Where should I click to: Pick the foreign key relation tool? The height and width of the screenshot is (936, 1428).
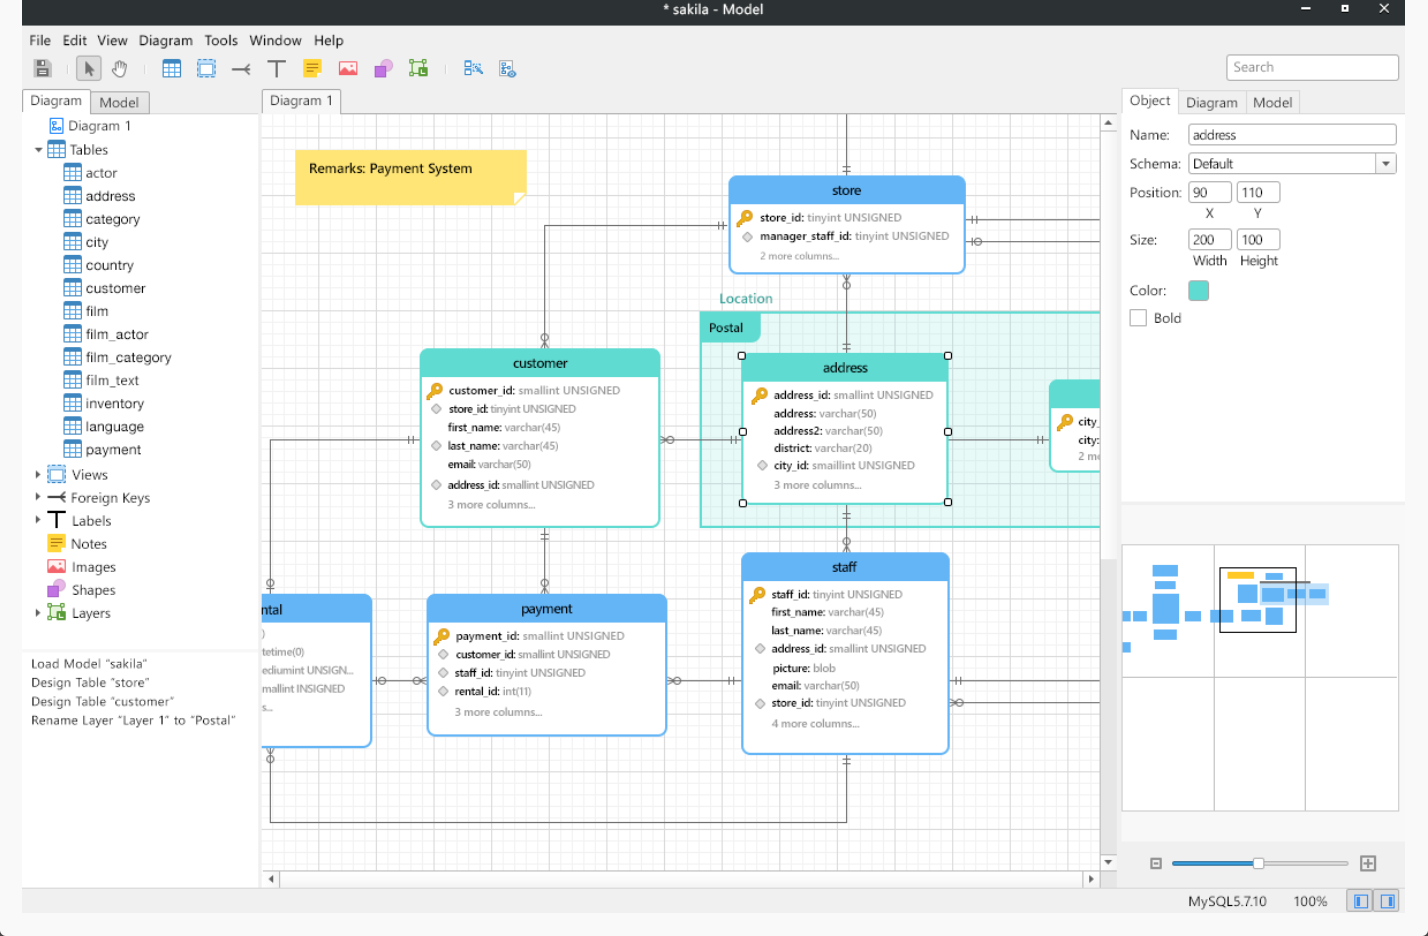(x=241, y=68)
